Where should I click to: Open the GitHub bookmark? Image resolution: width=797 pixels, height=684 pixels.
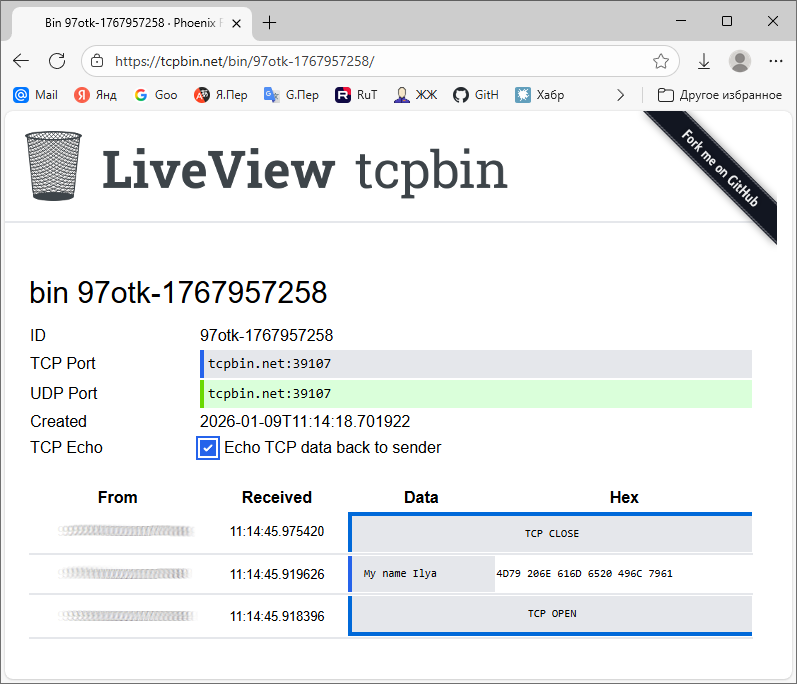pyautogui.click(x=475, y=95)
